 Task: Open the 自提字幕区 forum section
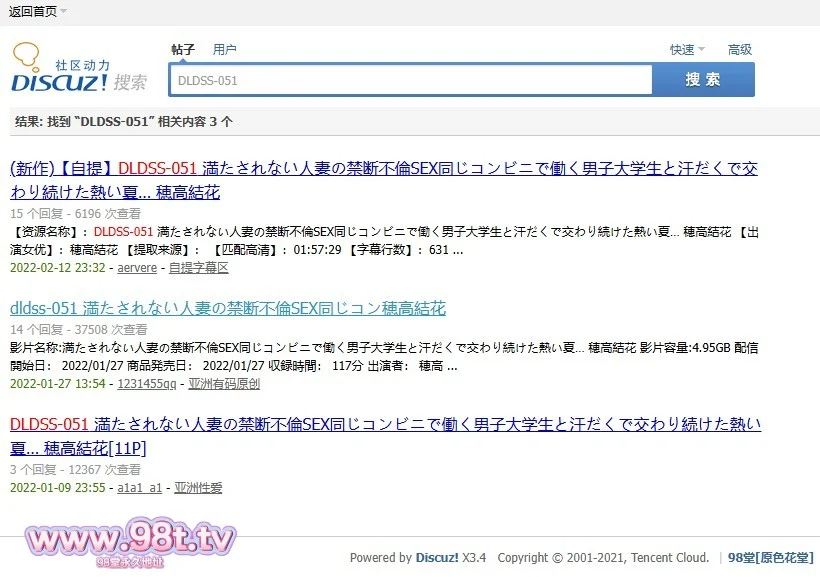[199, 268]
